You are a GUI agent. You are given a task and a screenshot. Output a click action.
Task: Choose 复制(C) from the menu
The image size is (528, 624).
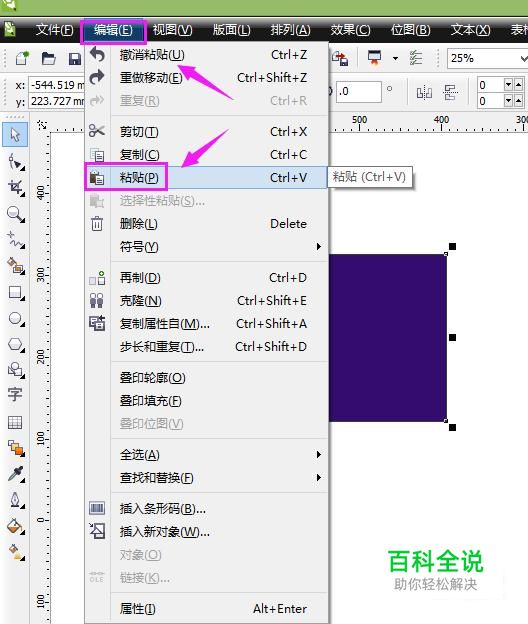[207, 155]
